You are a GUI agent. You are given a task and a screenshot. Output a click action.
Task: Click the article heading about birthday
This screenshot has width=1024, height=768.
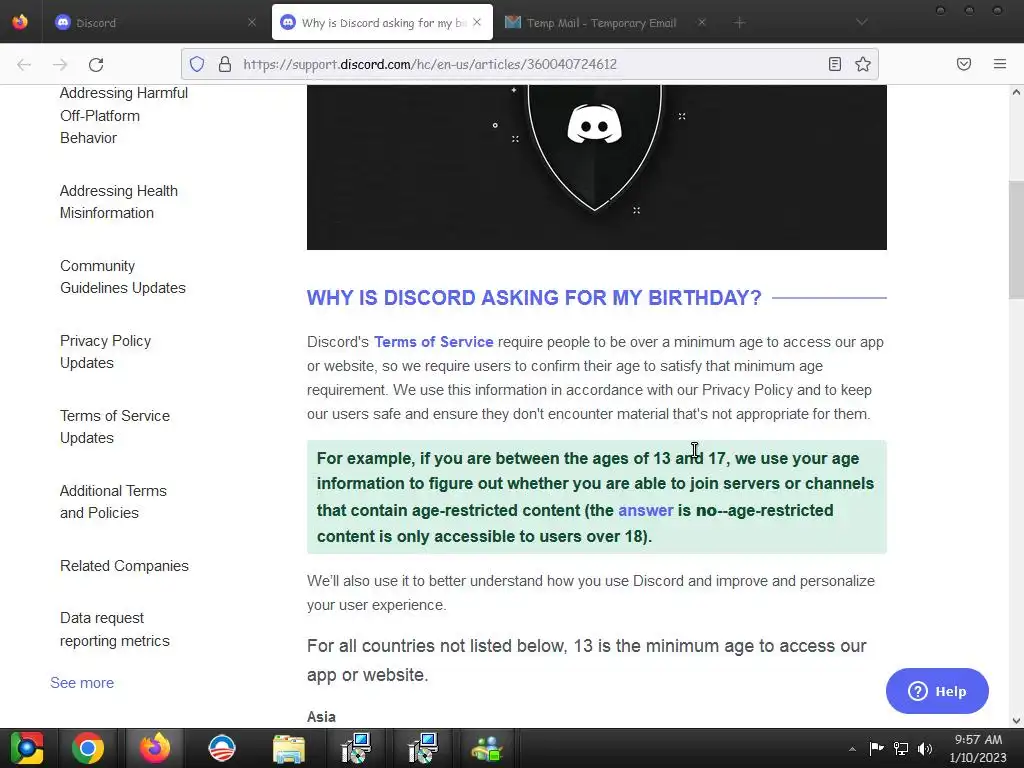[534, 298]
